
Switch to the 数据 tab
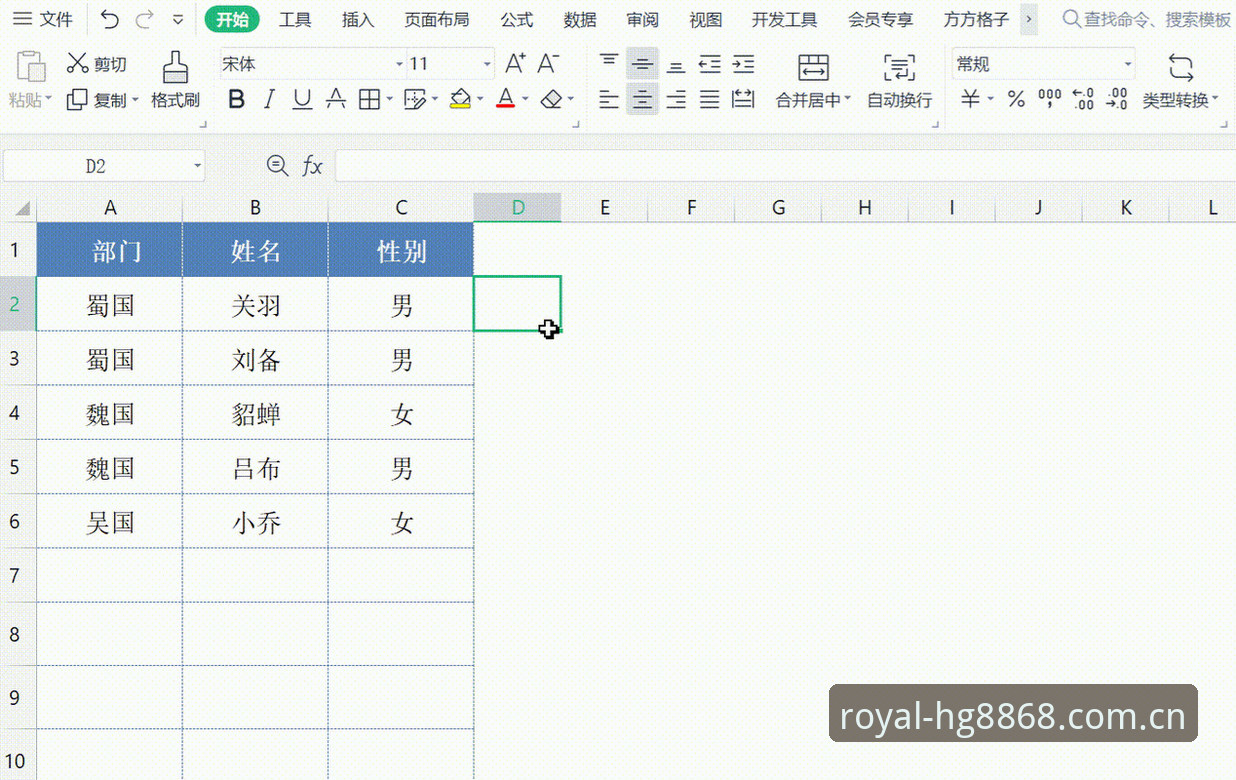point(580,19)
